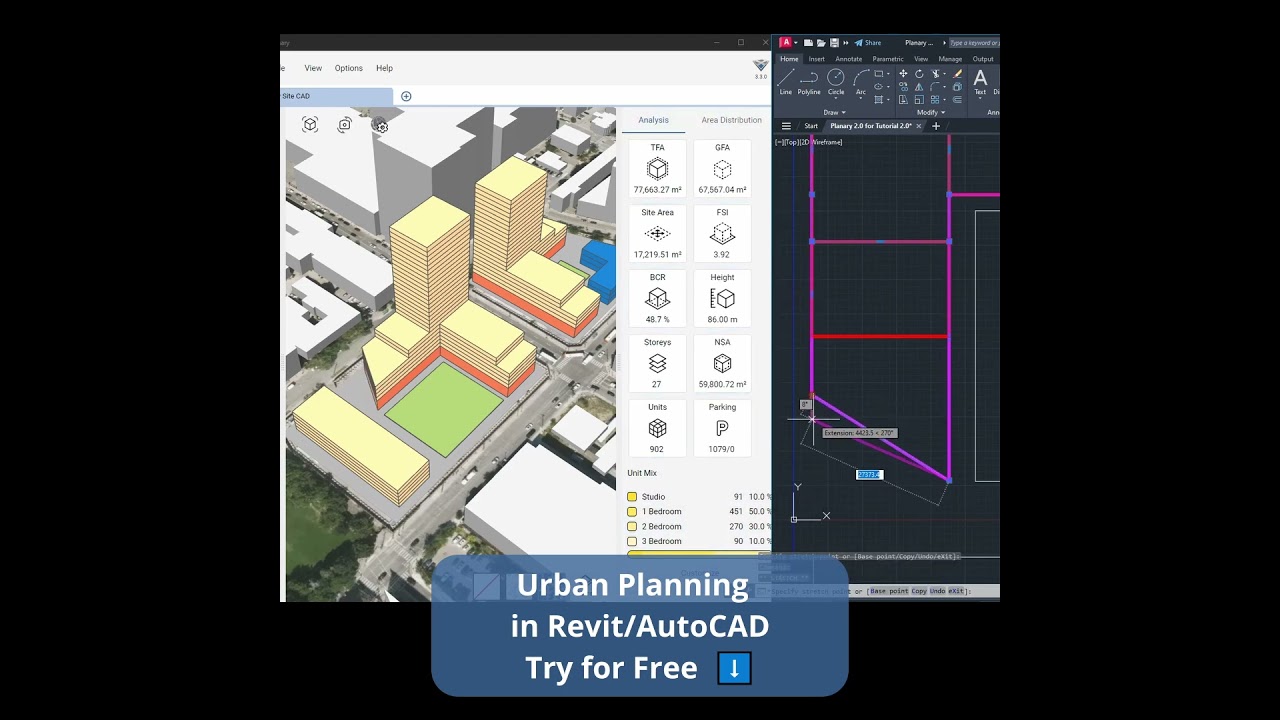Viewport: 1280px width, 720px height.
Task: Click the 3 Bedroom color swatch
Action: coord(632,541)
